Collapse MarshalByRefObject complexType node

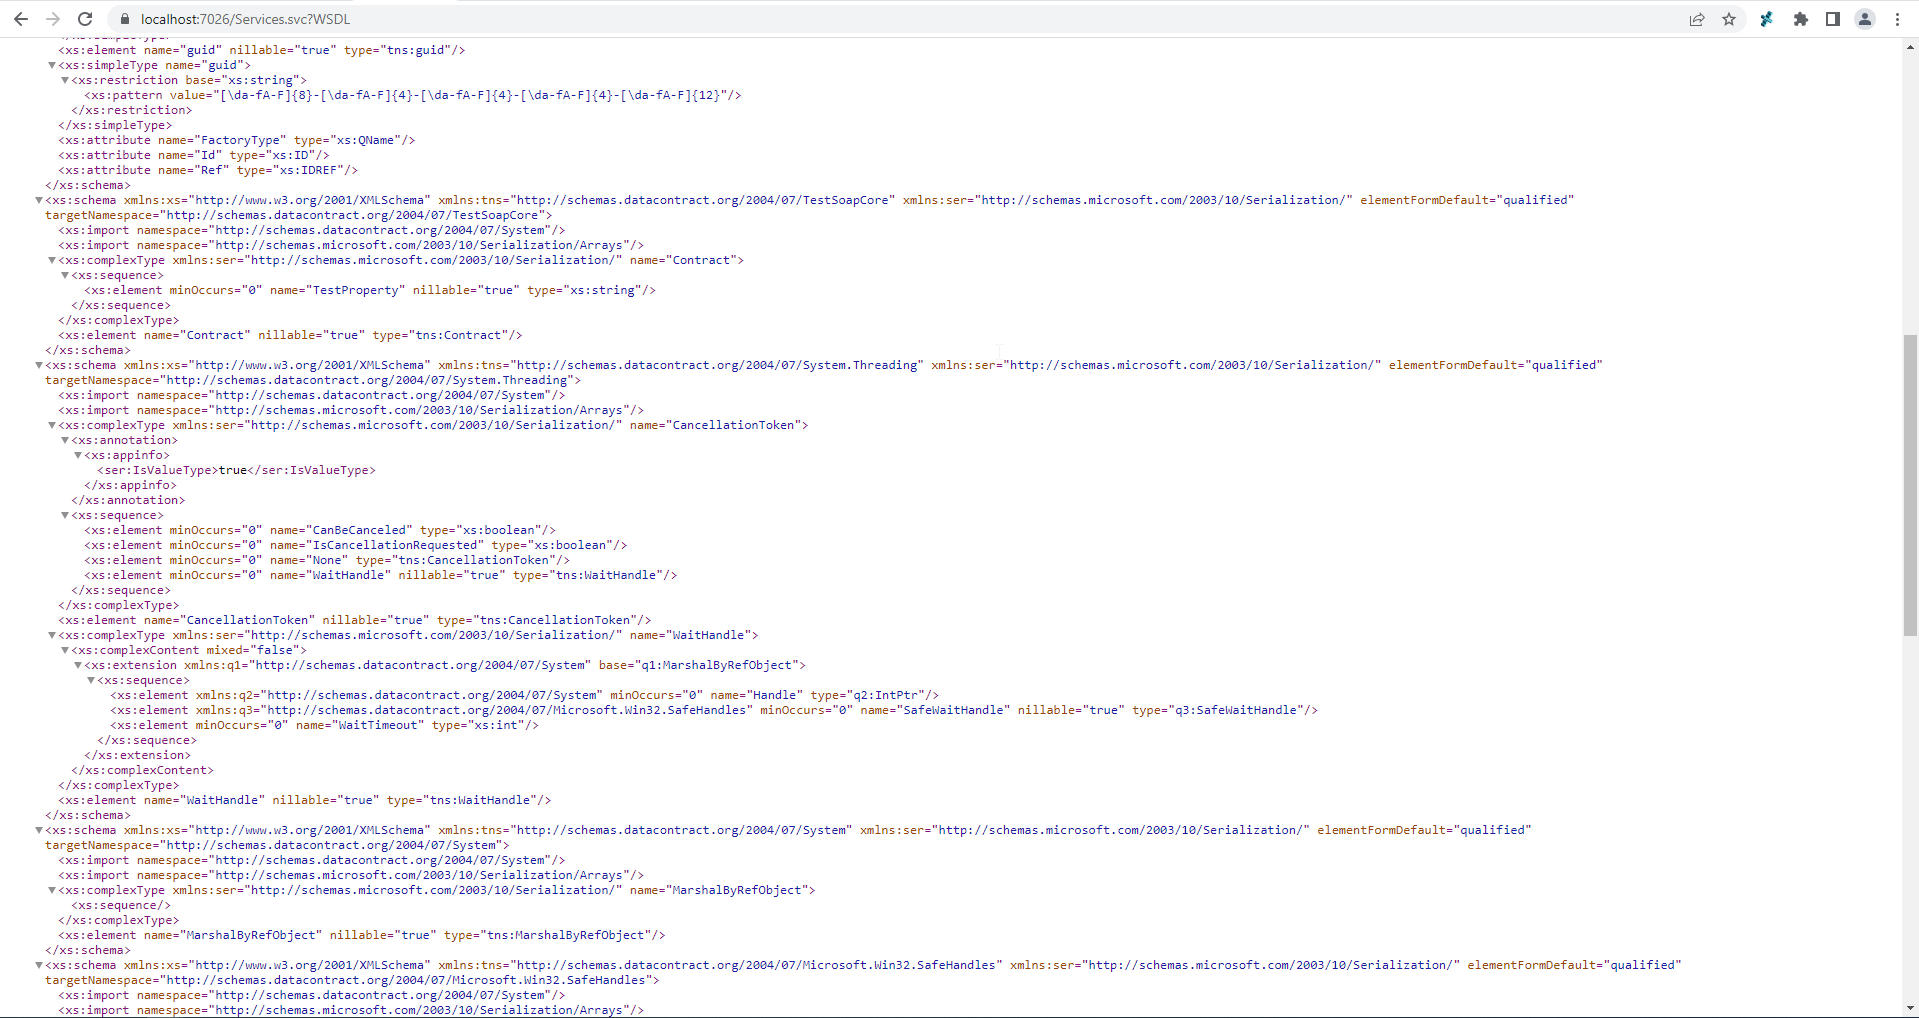pos(52,891)
